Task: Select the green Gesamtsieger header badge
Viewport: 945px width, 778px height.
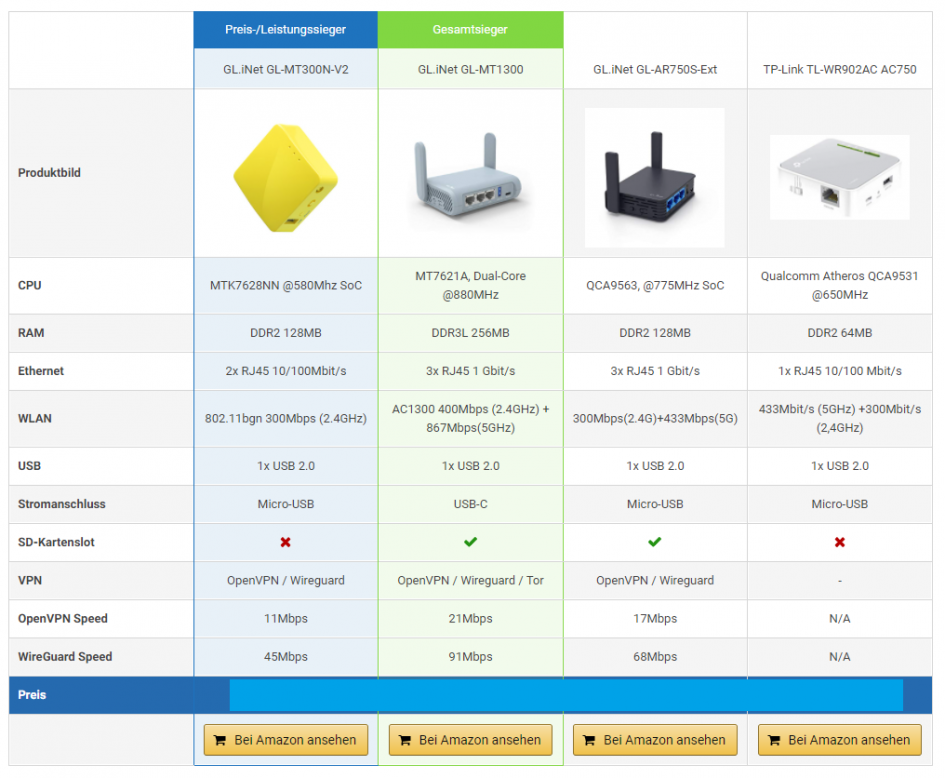Action: 470,30
